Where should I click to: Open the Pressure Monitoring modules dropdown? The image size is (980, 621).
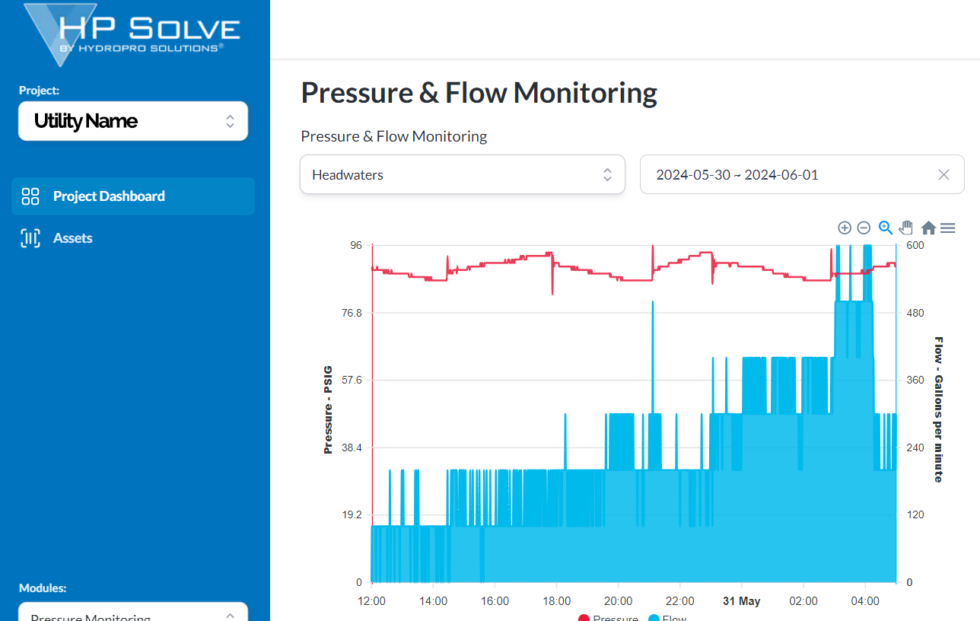coord(133,614)
